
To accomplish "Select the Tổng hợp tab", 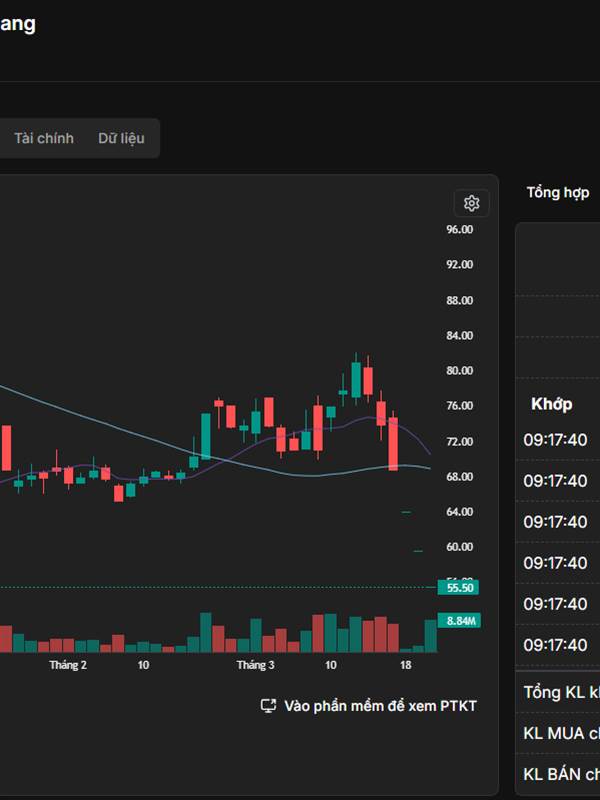I will (x=558, y=192).
